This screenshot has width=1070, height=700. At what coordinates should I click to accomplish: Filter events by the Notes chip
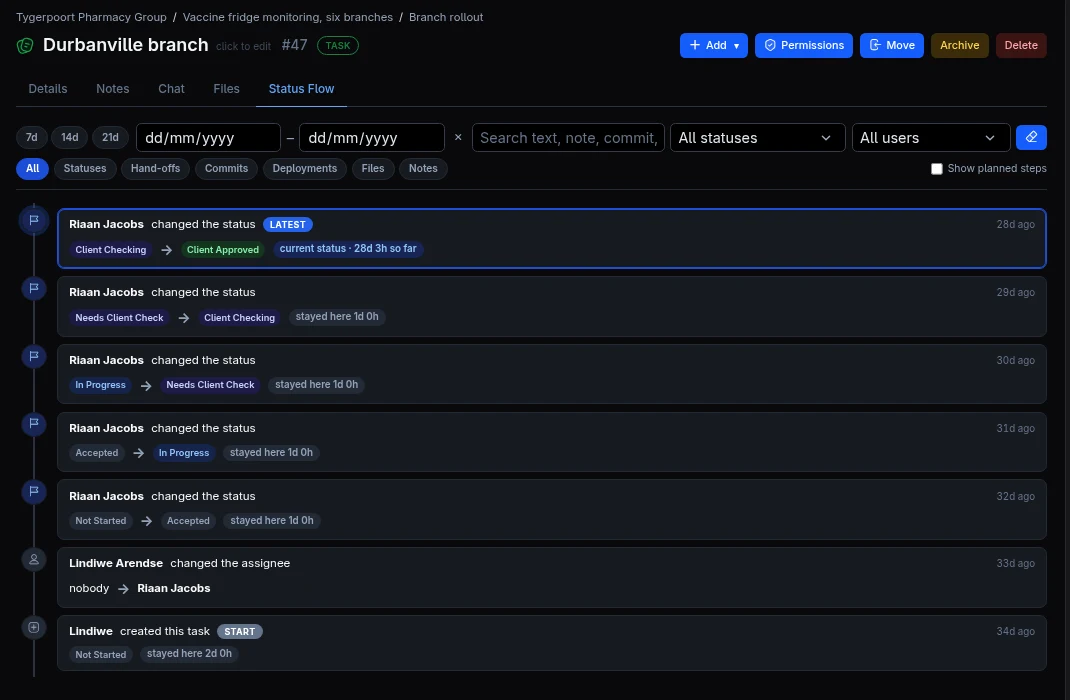[423, 169]
